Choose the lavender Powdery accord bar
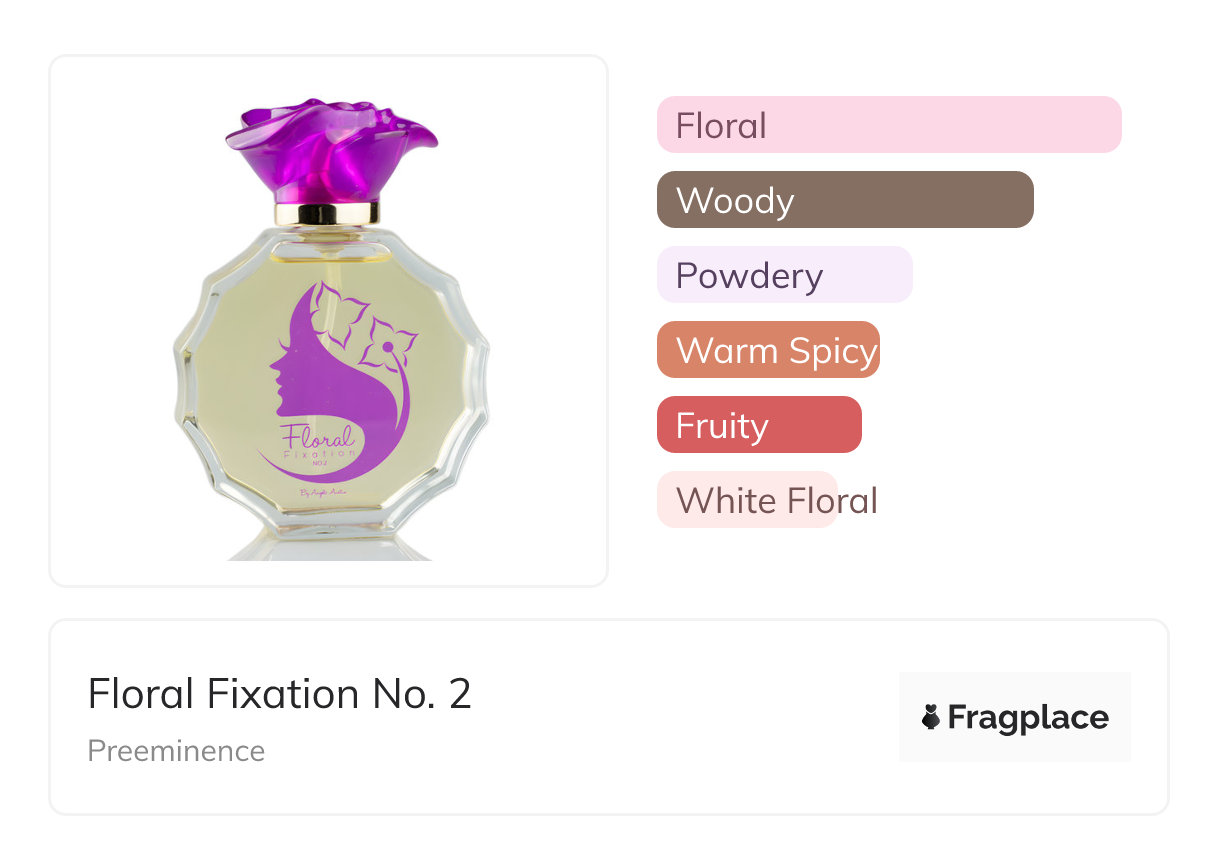This screenshot has height=864, width=1218. 784,275
